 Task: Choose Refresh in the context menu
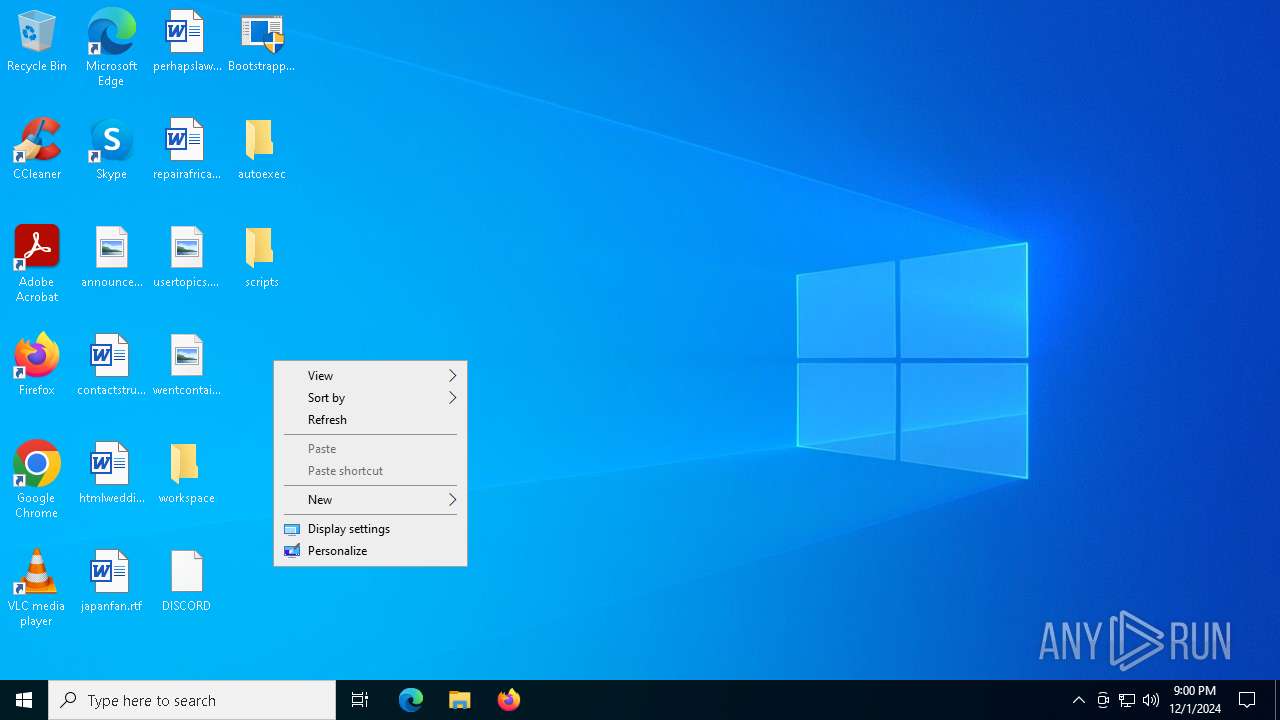tap(370, 420)
